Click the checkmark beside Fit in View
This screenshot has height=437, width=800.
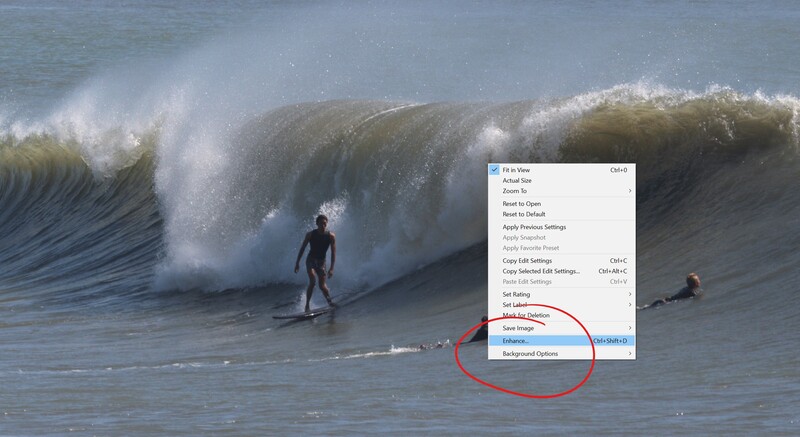click(494, 170)
